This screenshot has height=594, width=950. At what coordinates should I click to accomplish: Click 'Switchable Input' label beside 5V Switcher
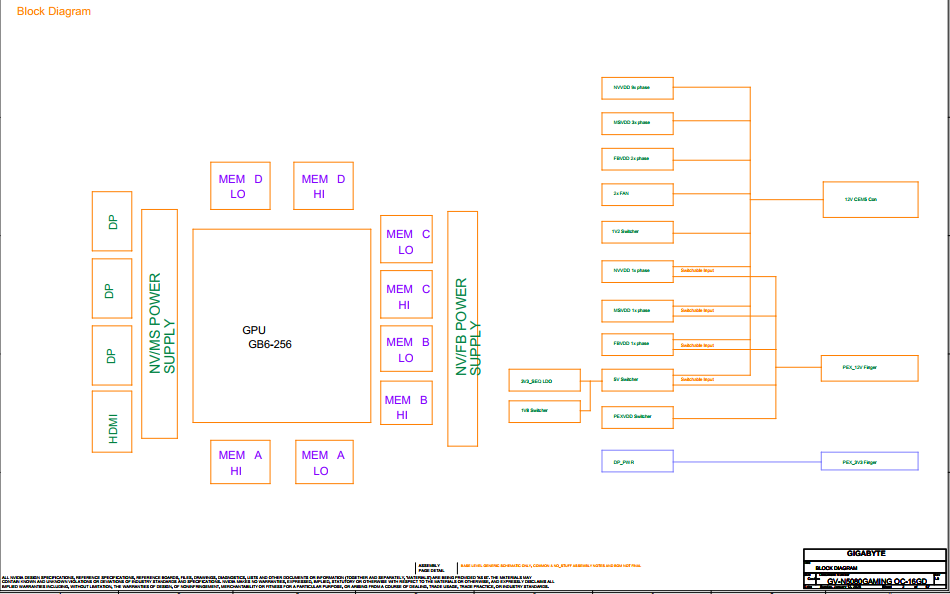[x=697, y=379]
